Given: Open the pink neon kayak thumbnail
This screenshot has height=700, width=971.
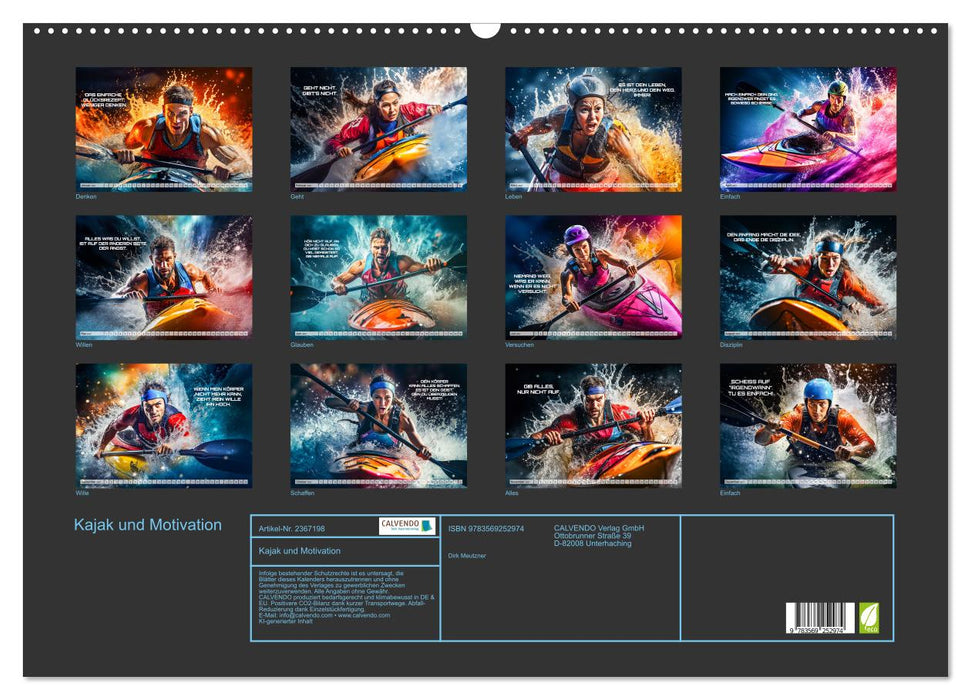Looking at the screenshot, I should tap(808, 129).
